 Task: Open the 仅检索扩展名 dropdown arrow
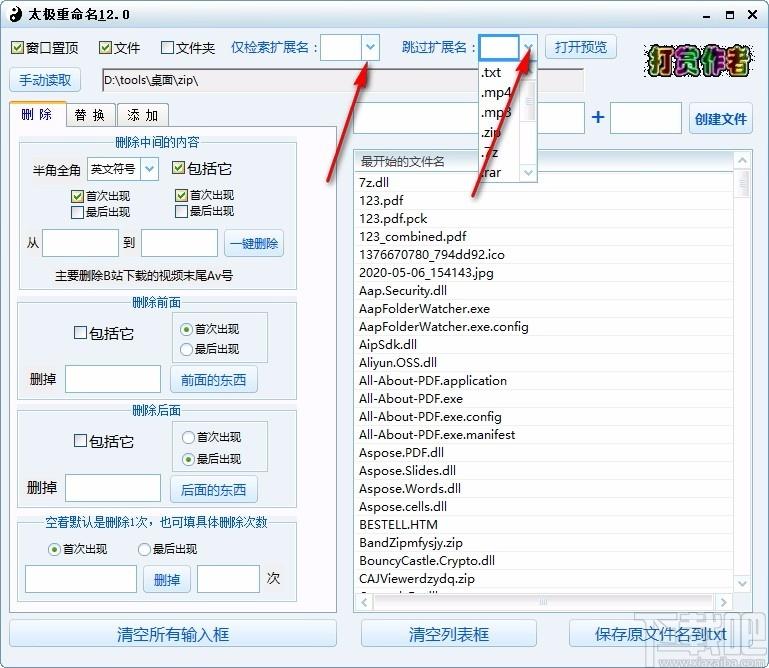click(370, 48)
